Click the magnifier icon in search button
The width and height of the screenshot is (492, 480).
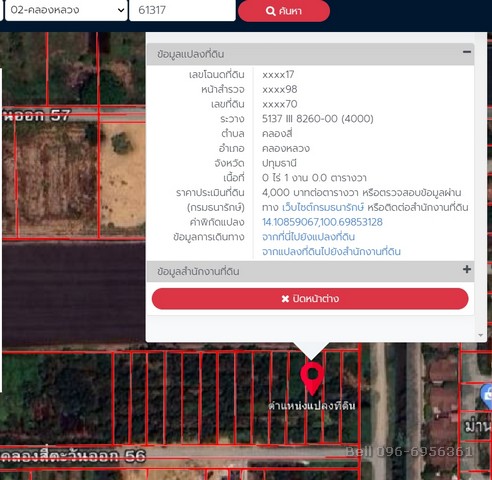click(270, 11)
